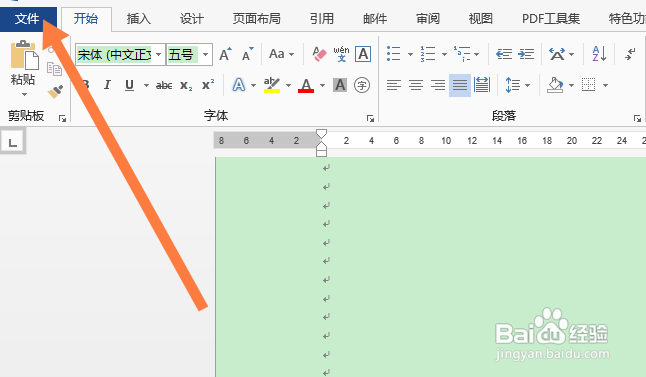The width and height of the screenshot is (646, 377).
Task: Expand the font name dropdown arrow
Action: click(x=159, y=54)
